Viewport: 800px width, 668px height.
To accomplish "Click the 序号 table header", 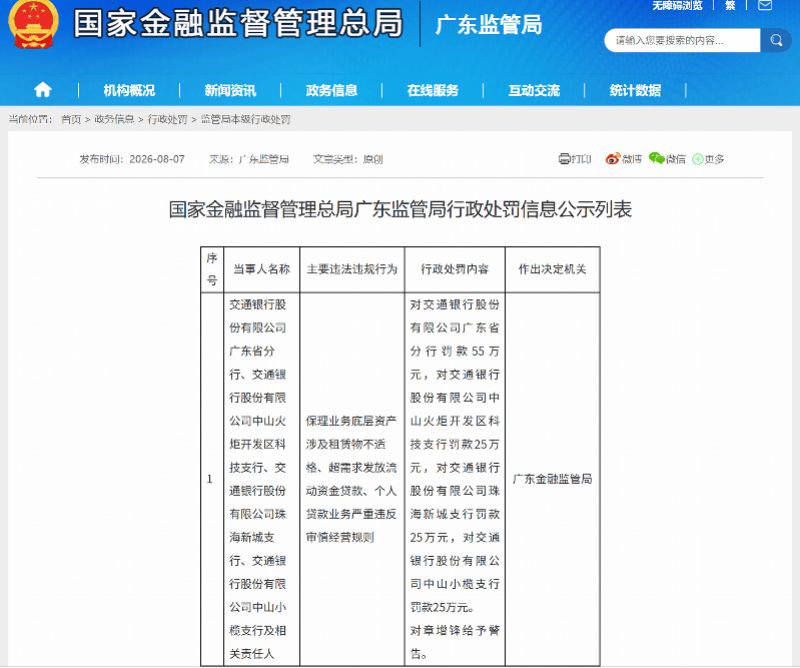I will coord(212,269).
